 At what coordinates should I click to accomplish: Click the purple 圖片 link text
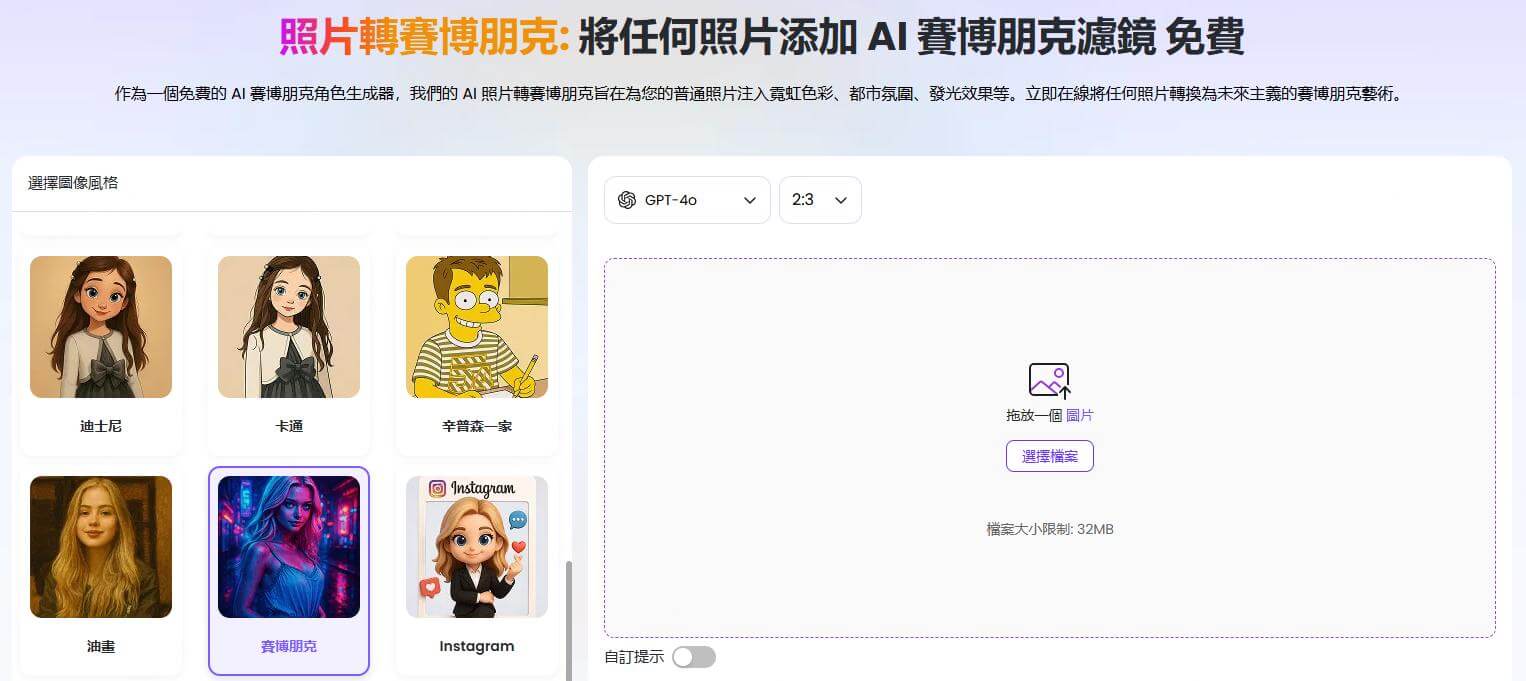click(1079, 415)
